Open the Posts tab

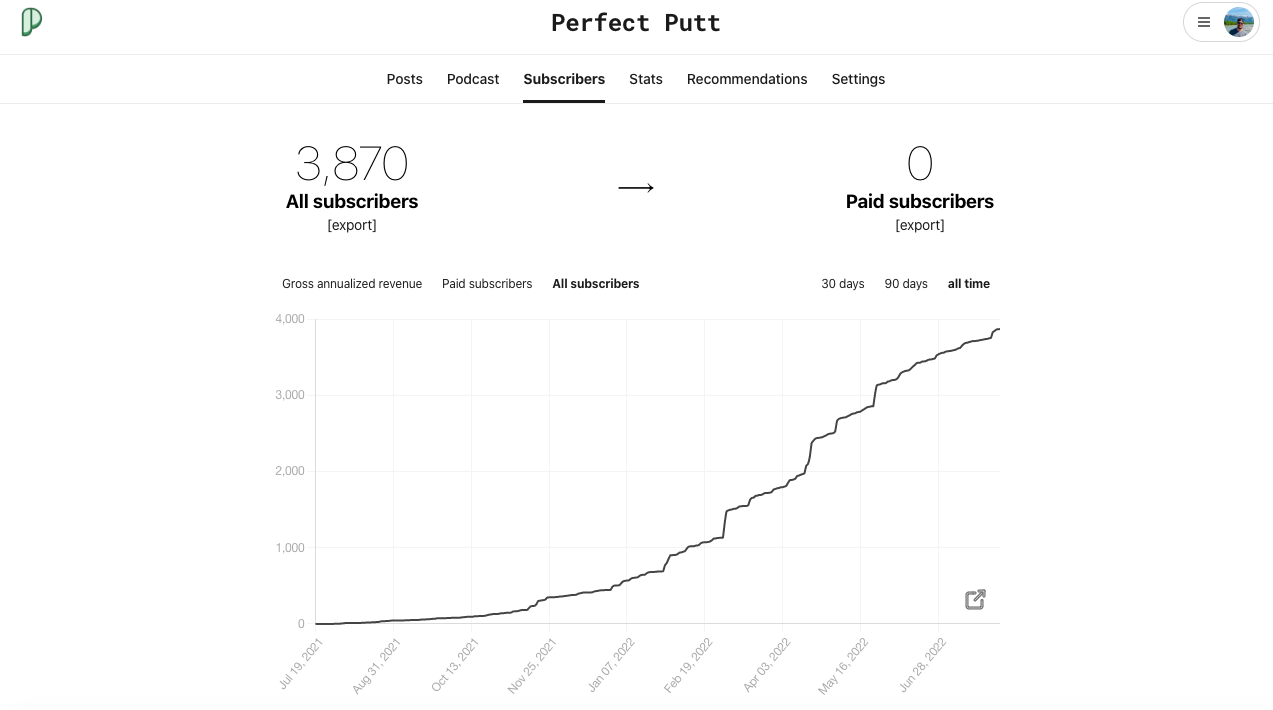click(404, 79)
